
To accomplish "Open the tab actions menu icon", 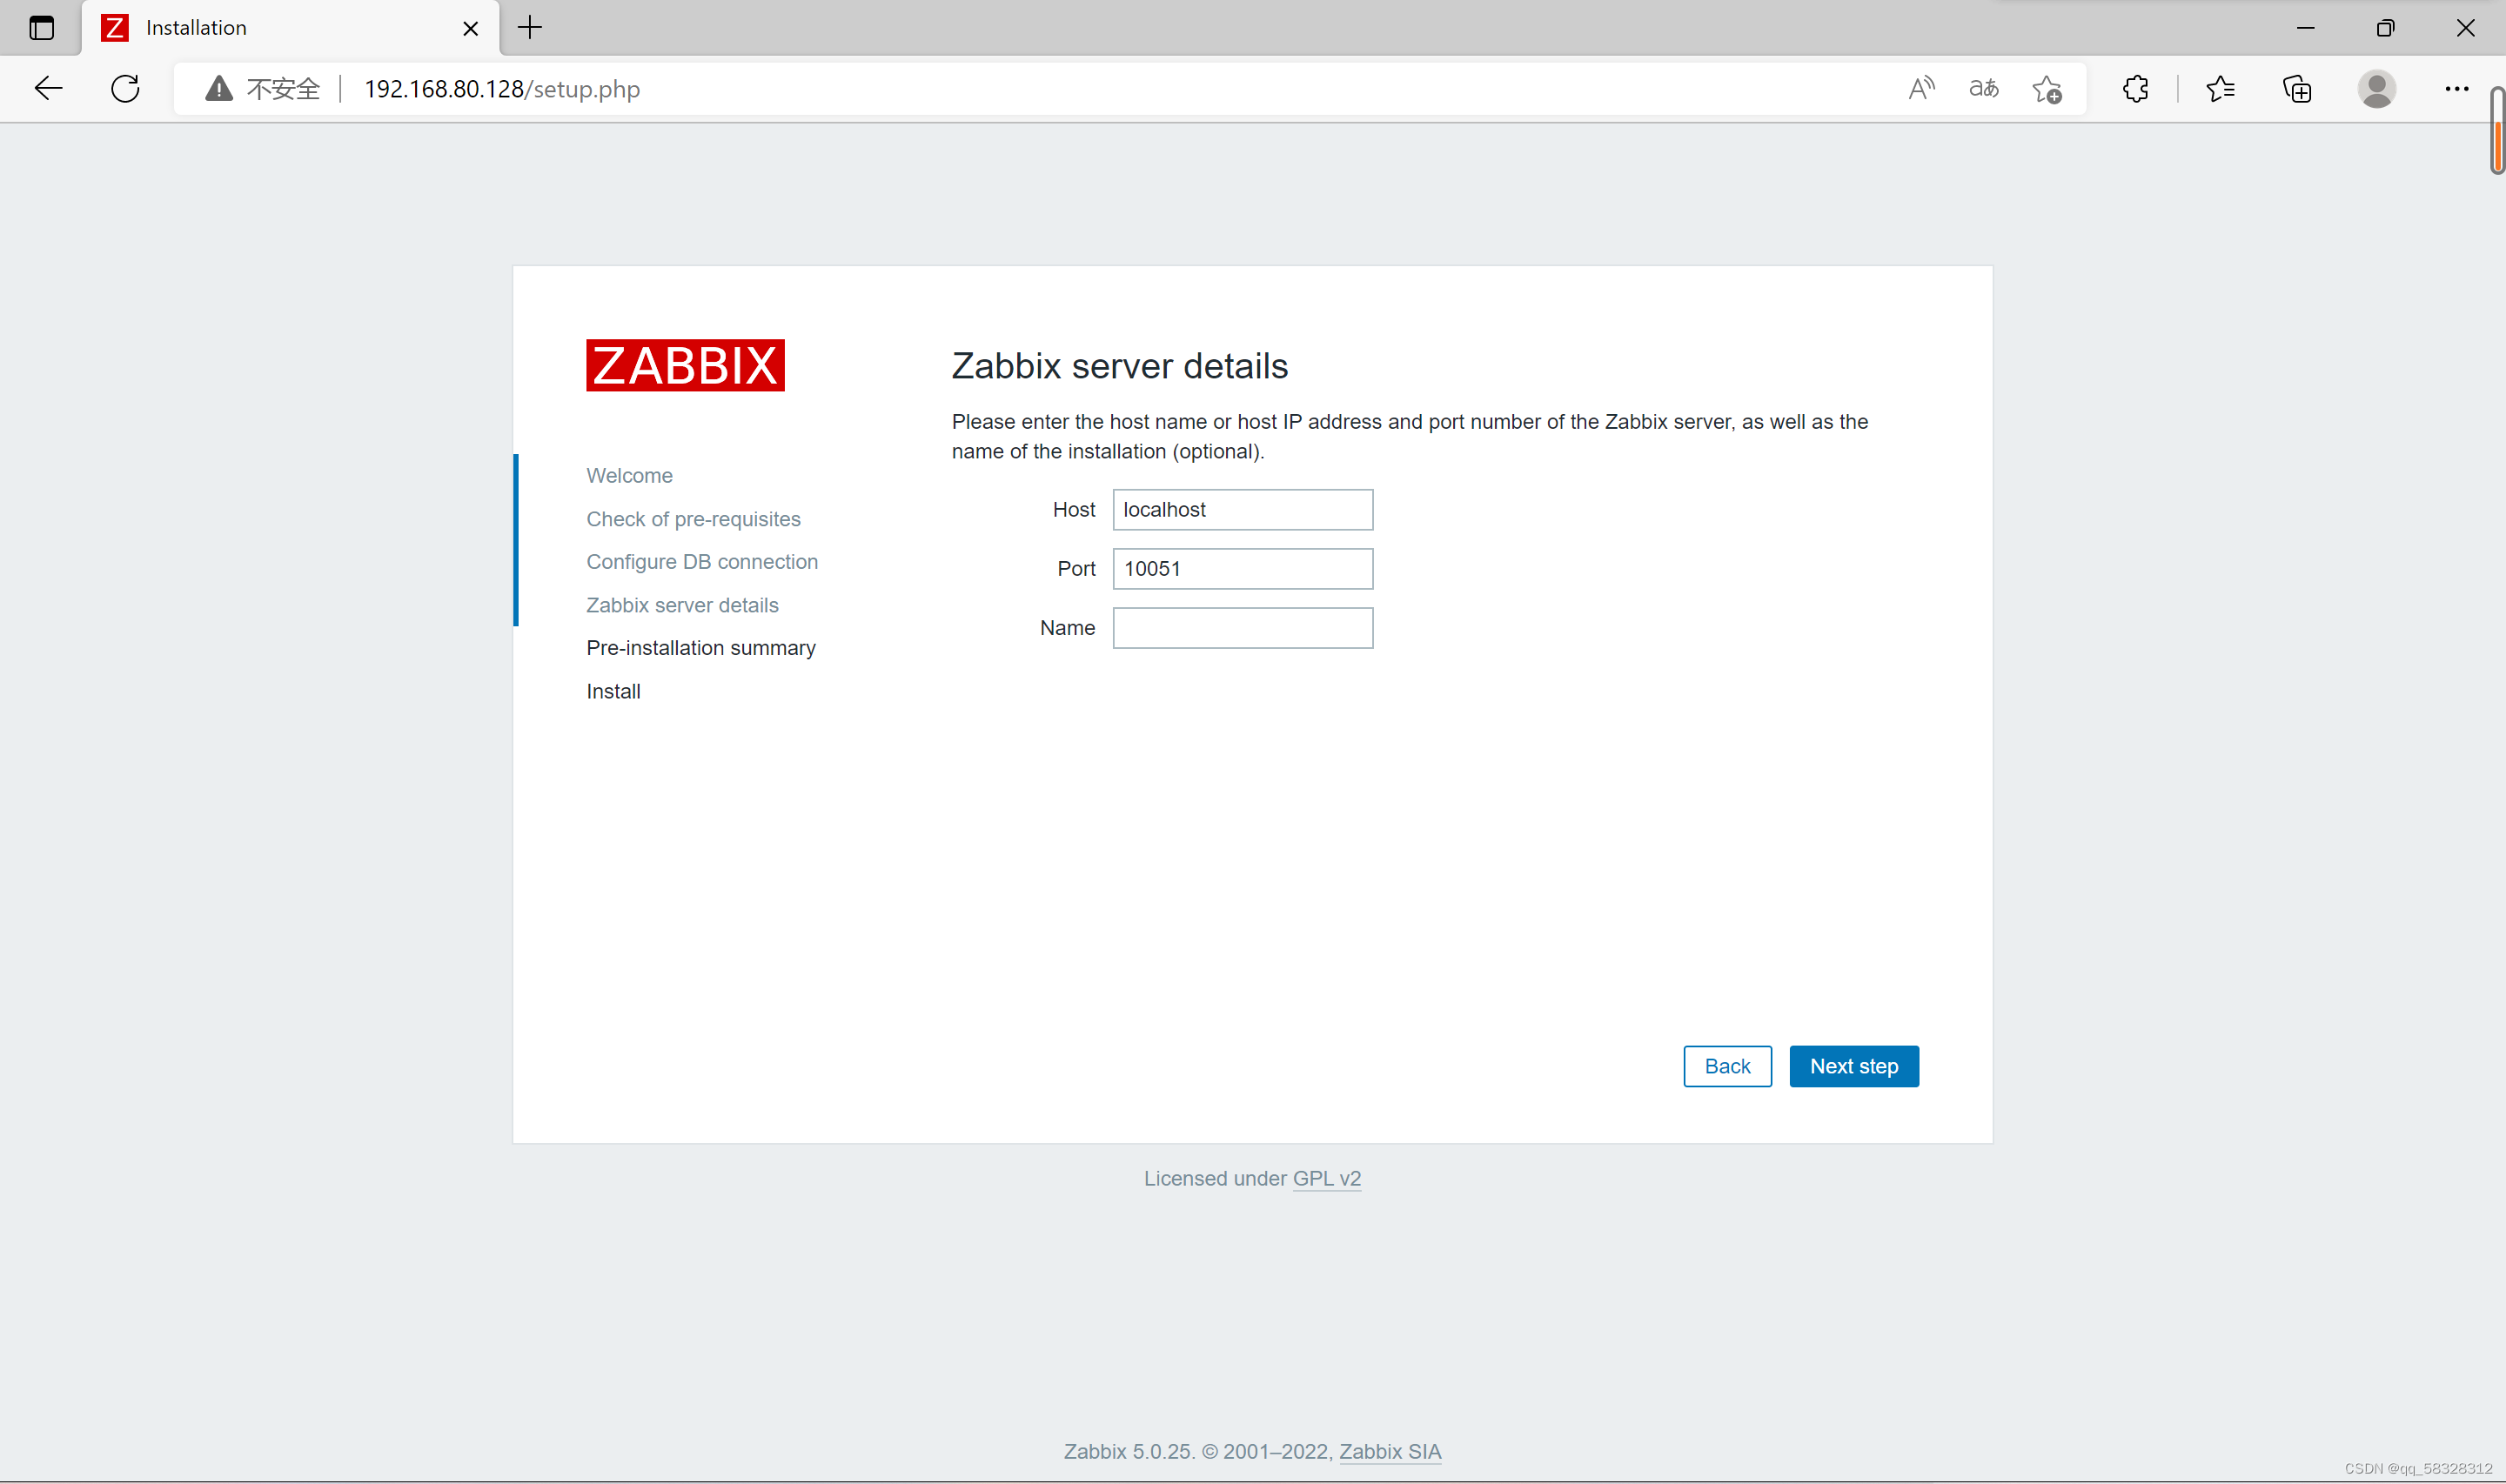I will click(41, 28).
